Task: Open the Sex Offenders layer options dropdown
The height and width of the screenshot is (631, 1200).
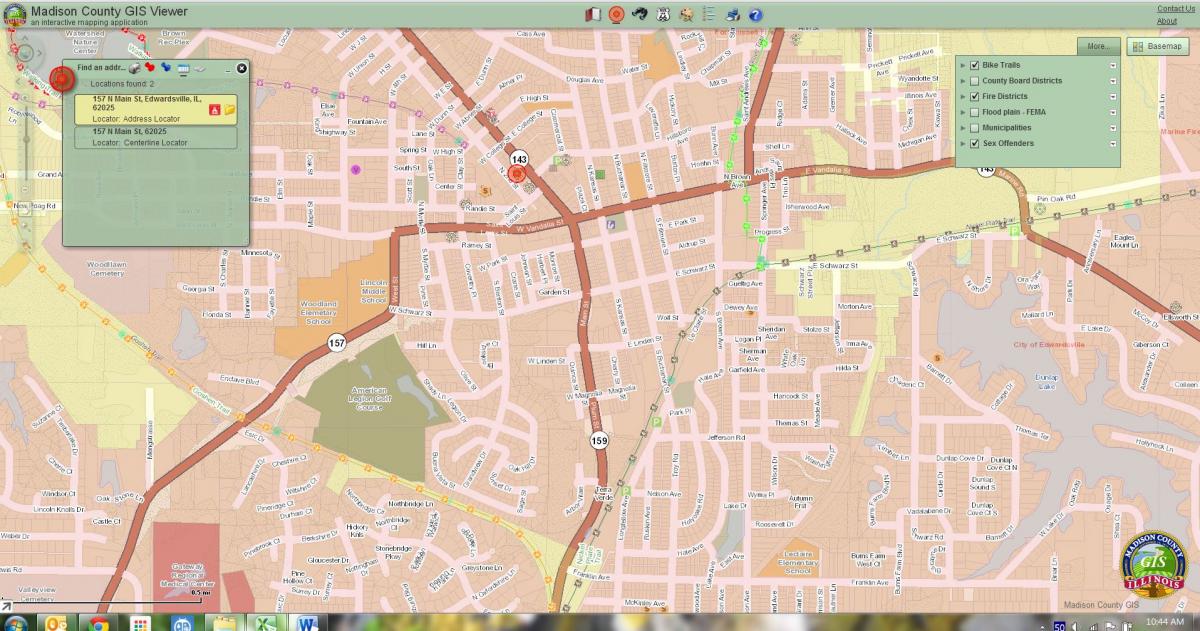Action: (x=1113, y=144)
